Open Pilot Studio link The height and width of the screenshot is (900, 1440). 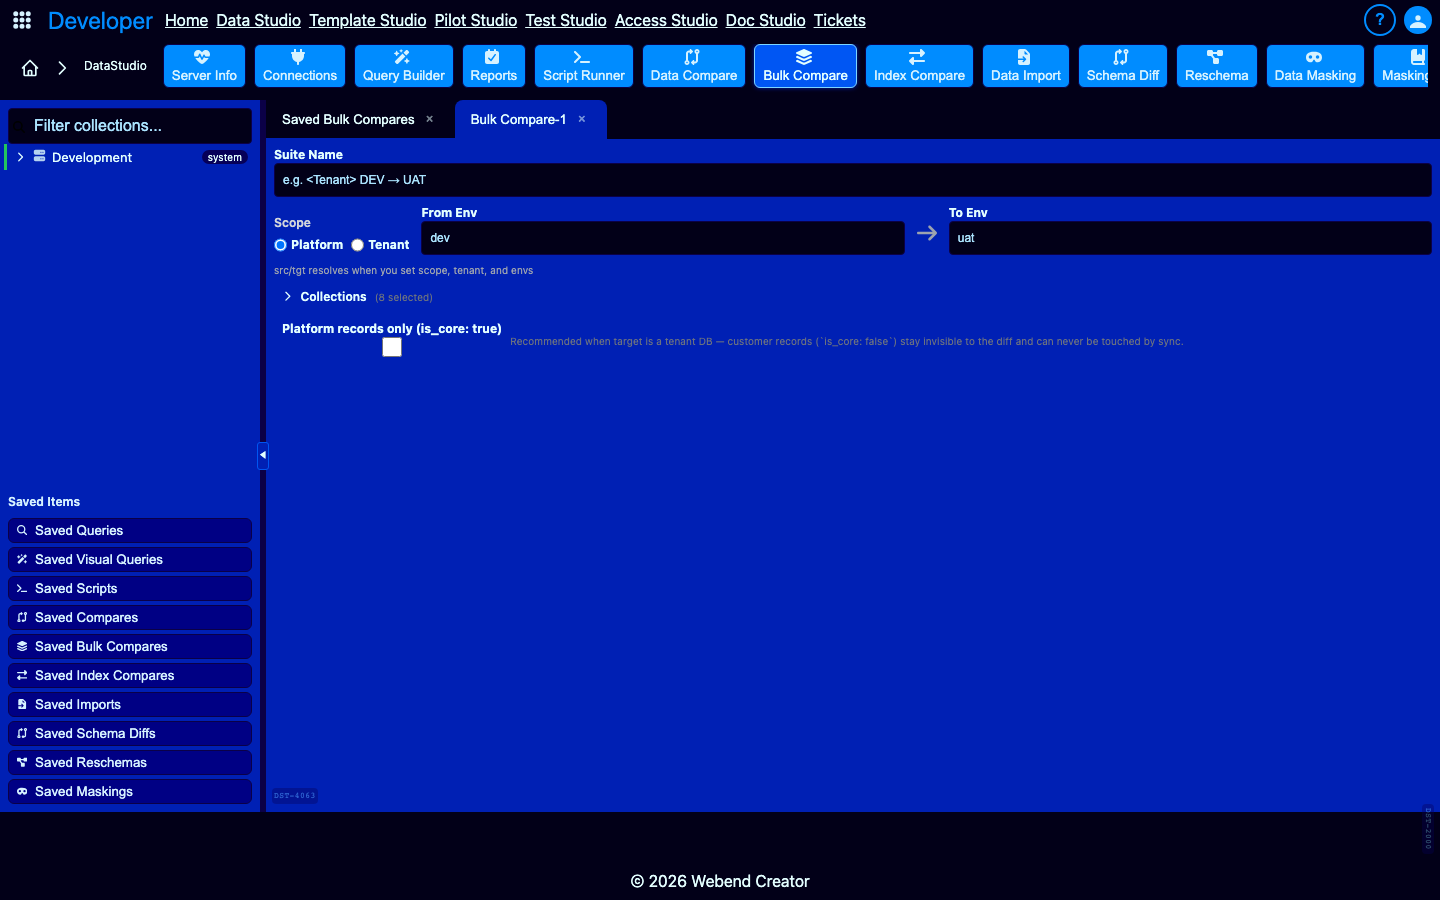pos(475,20)
